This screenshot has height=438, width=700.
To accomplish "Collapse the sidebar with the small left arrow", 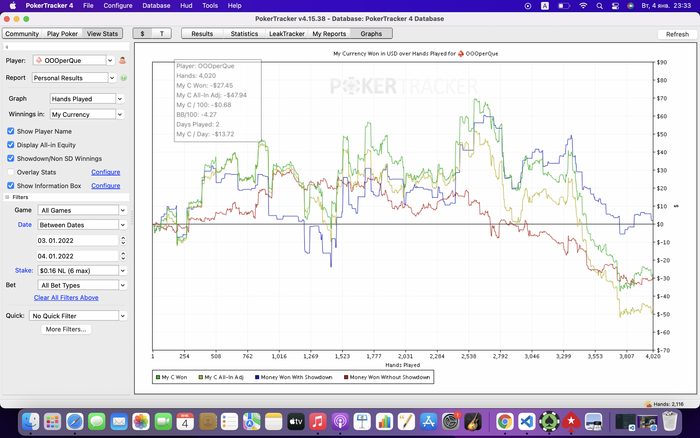I will coord(7,47).
